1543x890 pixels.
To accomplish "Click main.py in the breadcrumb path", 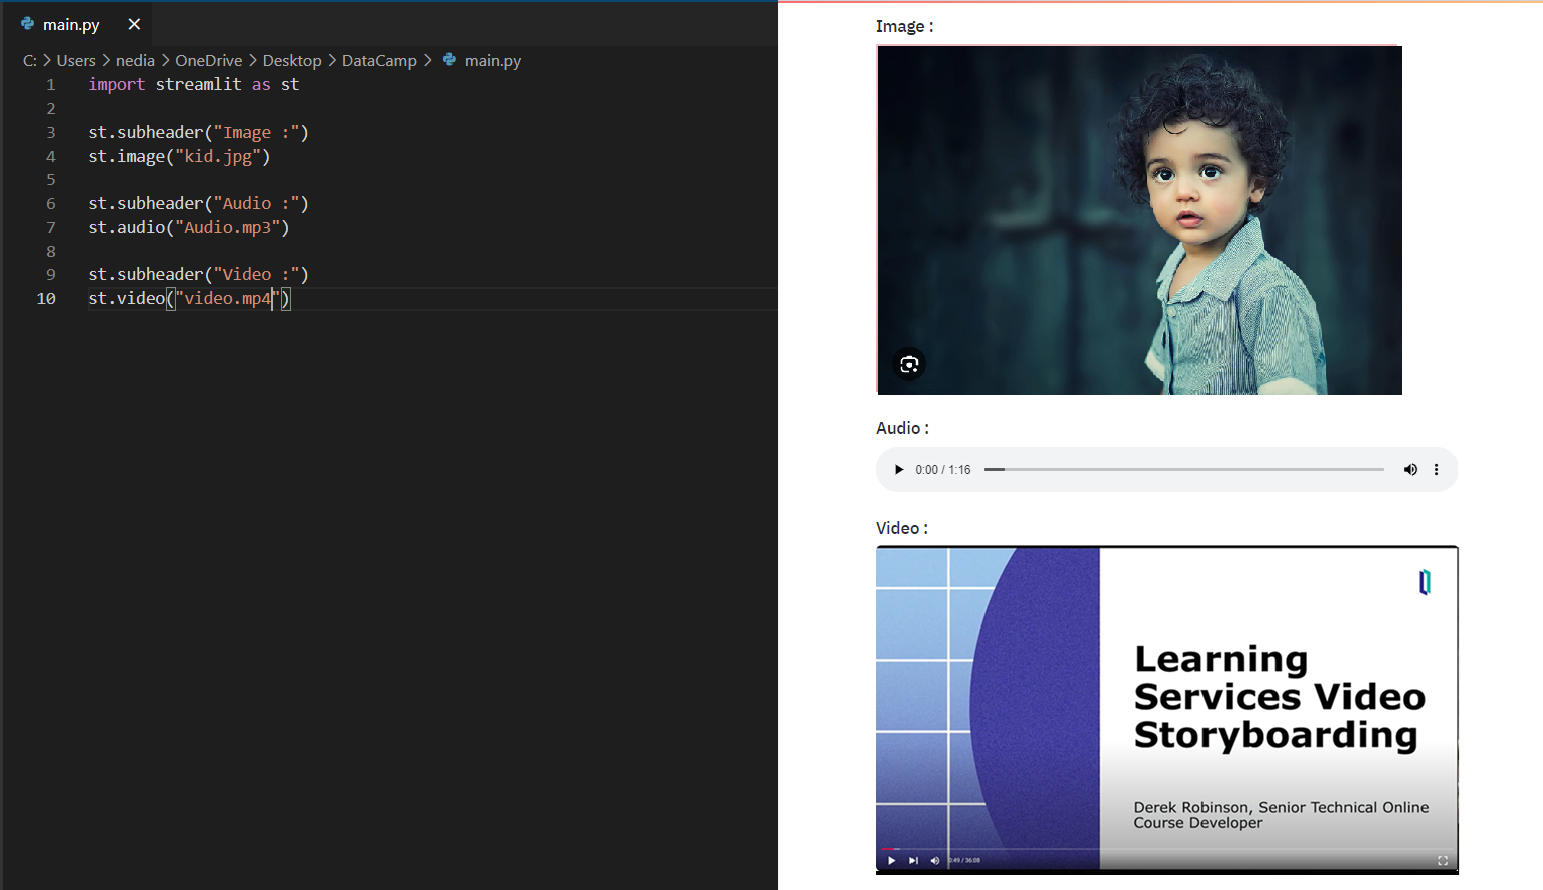I will coord(492,61).
